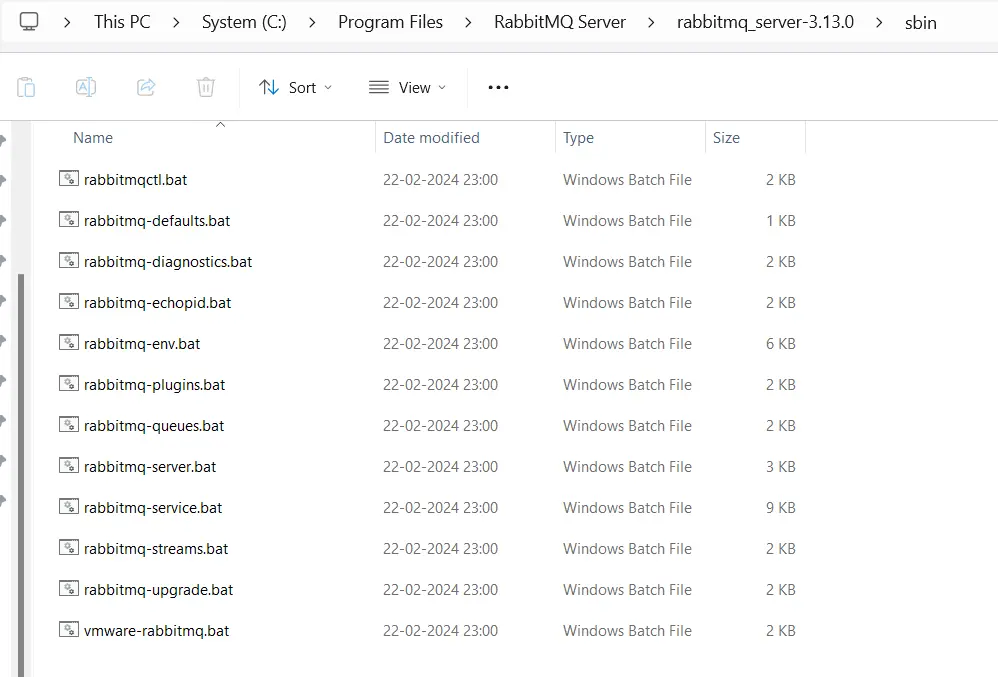Select the rabbitmq-echopid.bat file name
This screenshot has height=677, width=998.
click(x=157, y=303)
